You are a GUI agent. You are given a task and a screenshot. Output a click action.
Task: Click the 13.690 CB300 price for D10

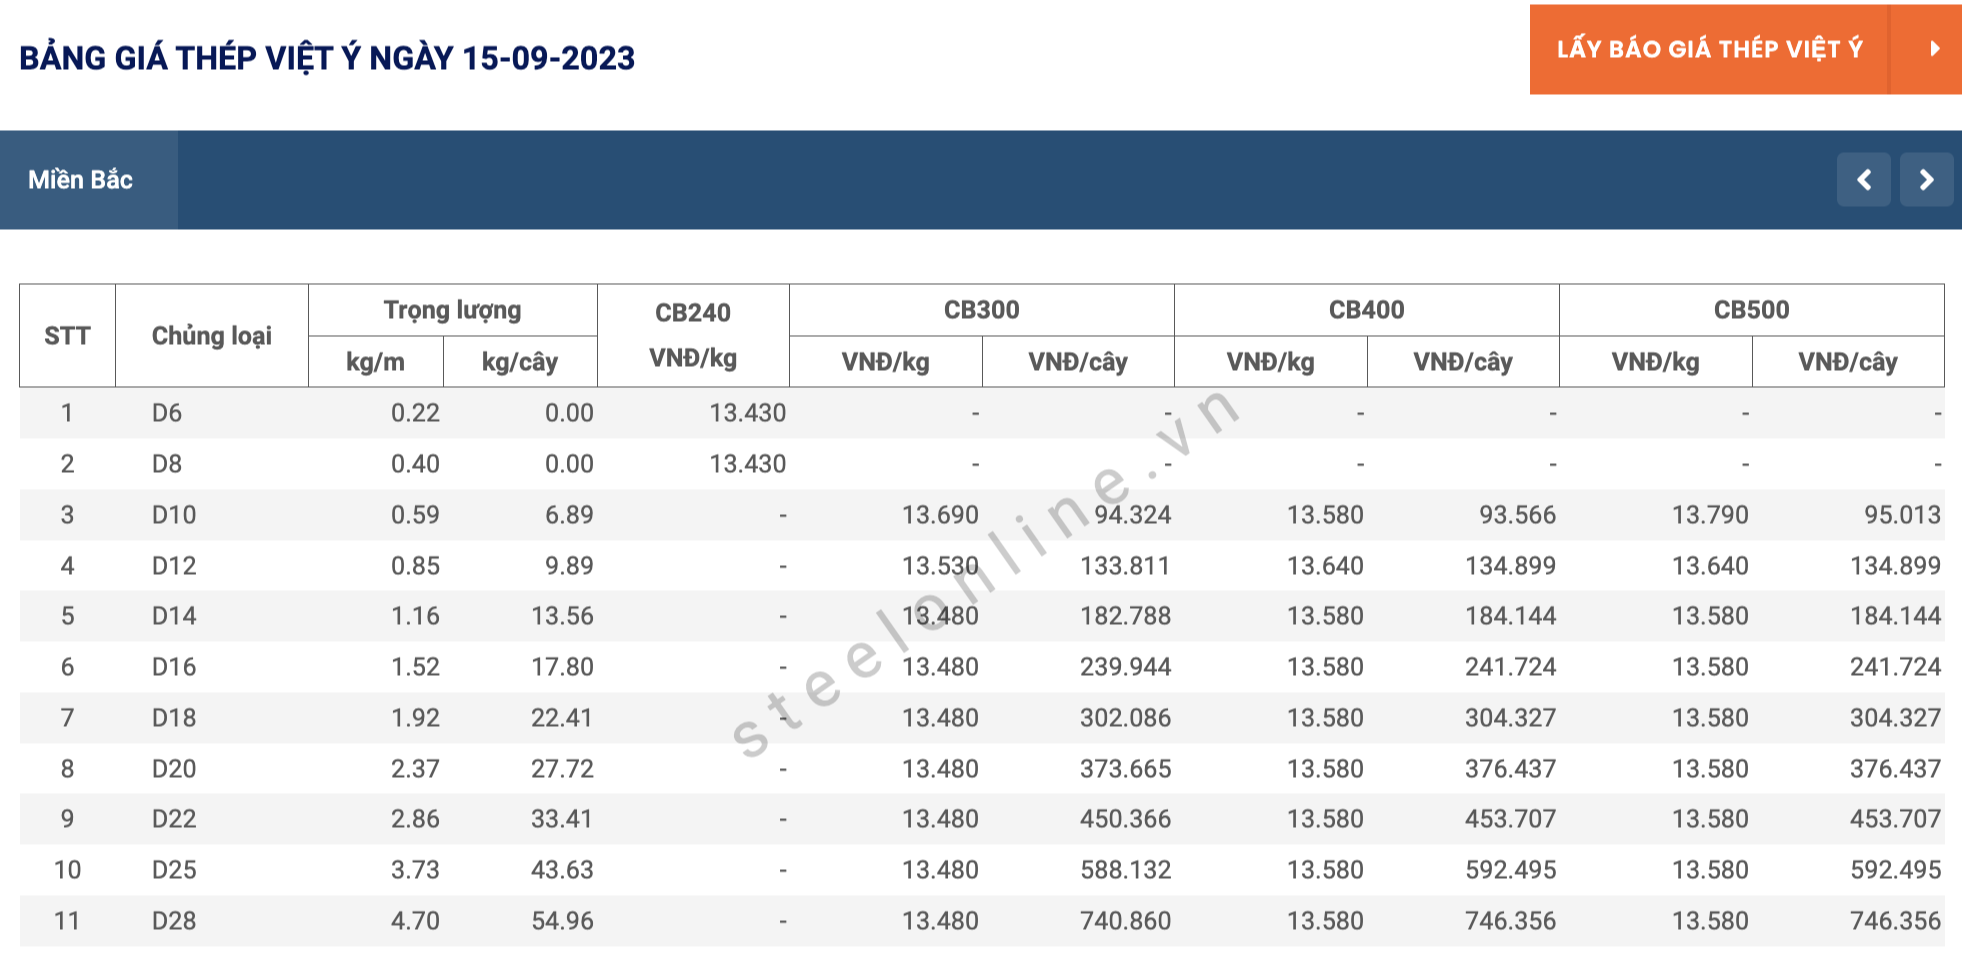pos(940,515)
